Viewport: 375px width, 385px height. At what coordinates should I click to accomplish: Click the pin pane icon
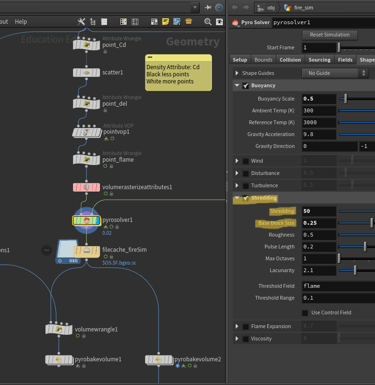208,7
